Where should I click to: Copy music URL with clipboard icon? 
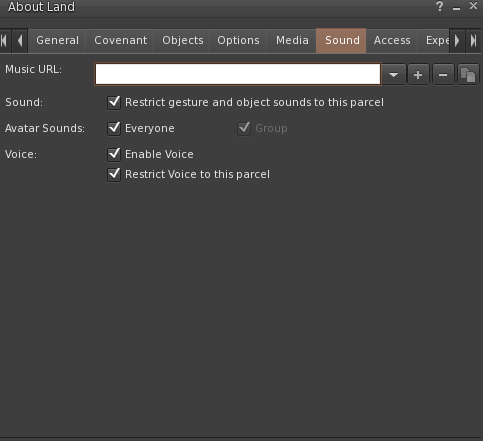(468, 75)
